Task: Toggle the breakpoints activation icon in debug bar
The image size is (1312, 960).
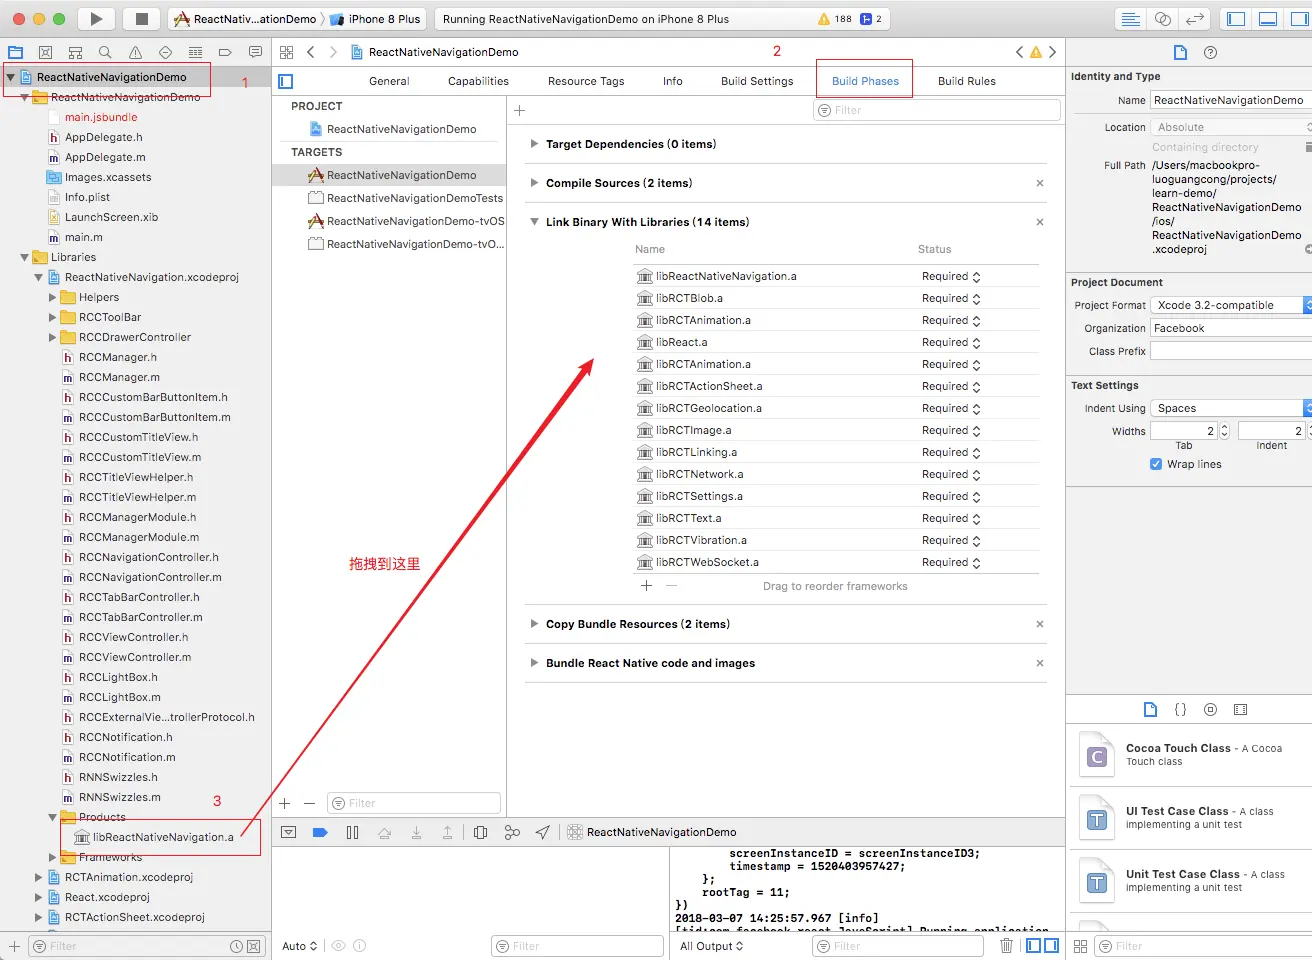Action: pos(320,832)
